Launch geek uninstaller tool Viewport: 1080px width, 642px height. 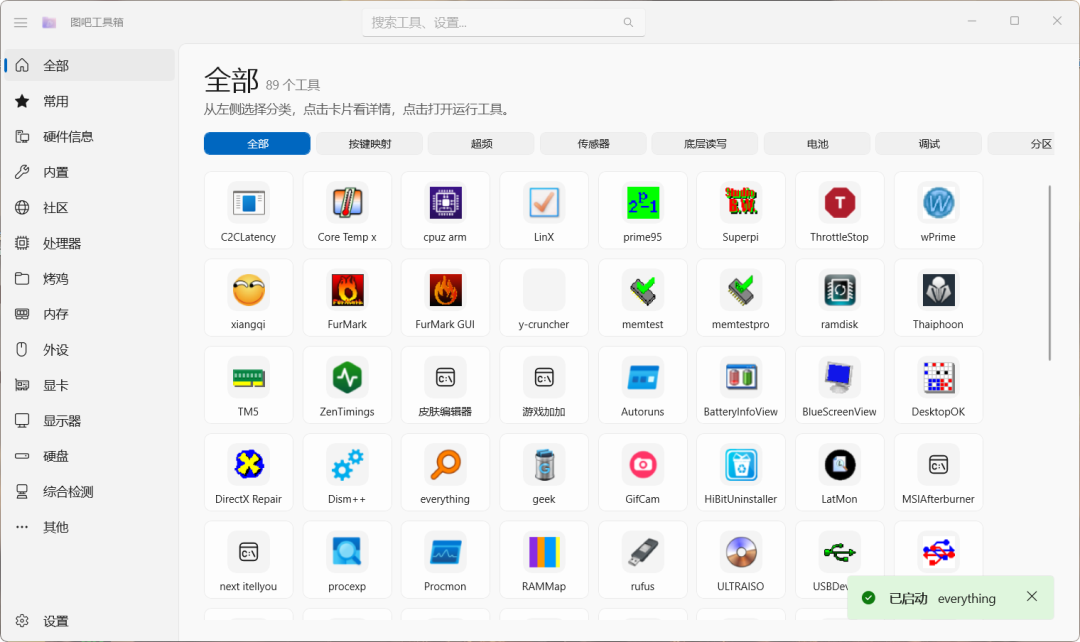click(x=543, y=473)
